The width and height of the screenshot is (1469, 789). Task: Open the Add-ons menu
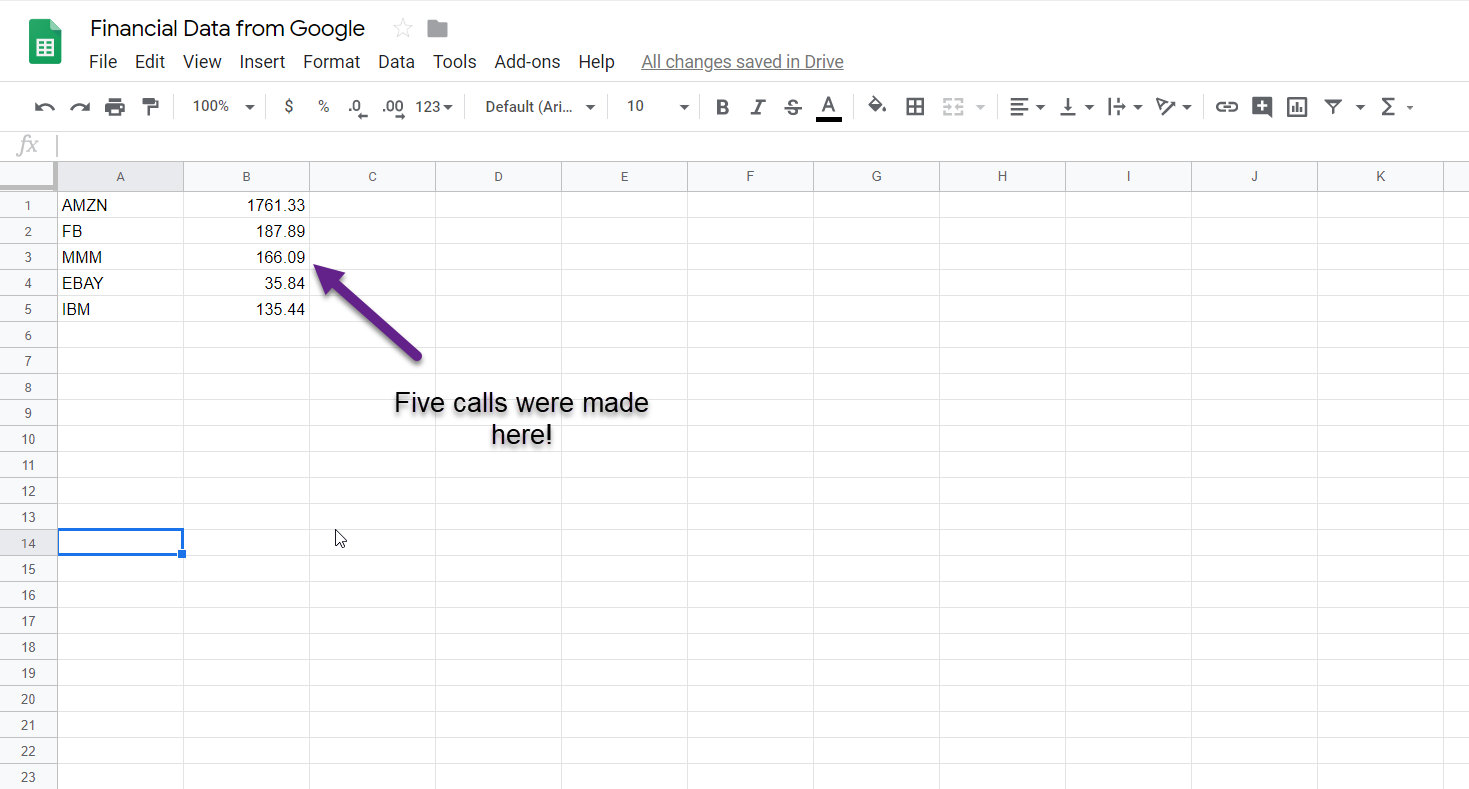527,62
